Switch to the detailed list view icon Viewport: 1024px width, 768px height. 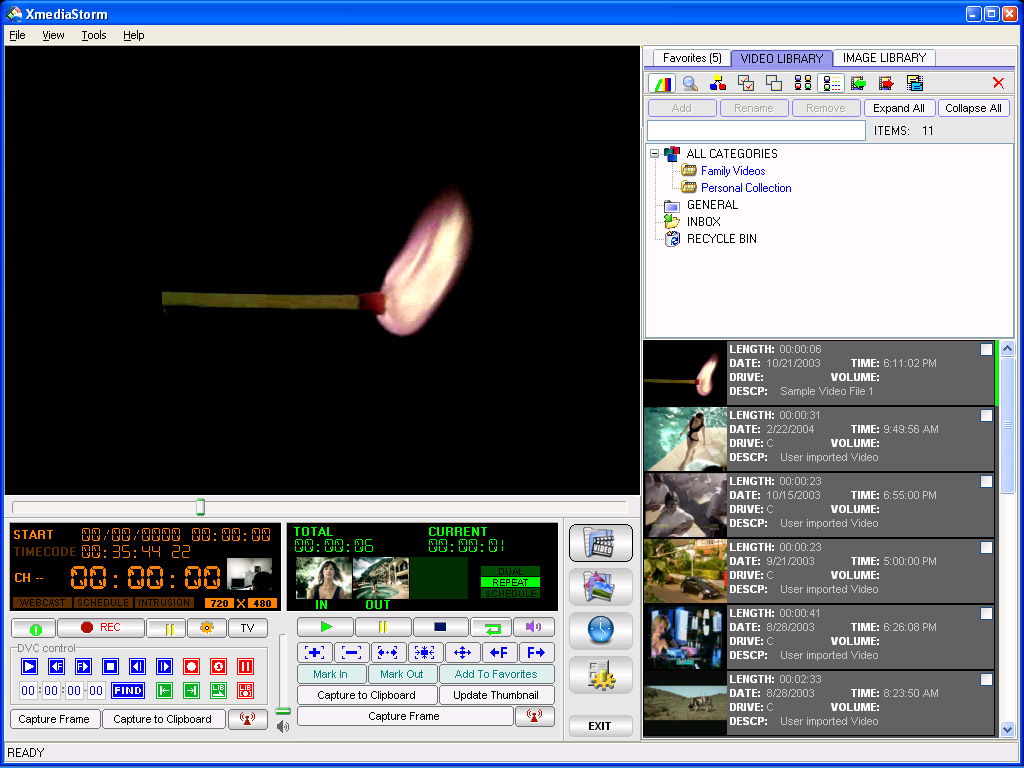[831, 83]
